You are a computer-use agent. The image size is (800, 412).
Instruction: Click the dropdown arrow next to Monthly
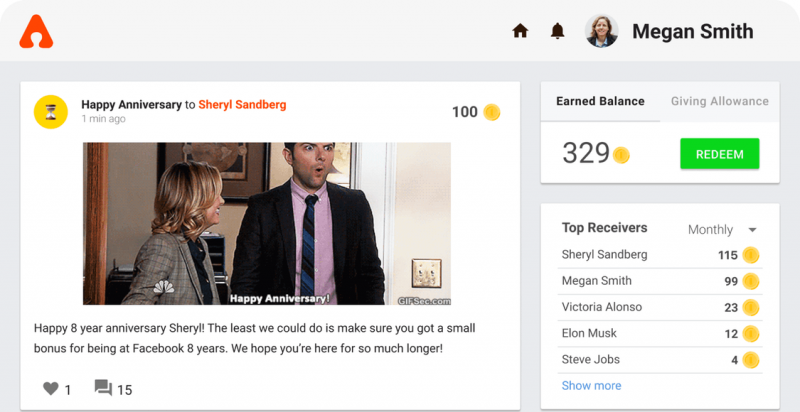752,230
